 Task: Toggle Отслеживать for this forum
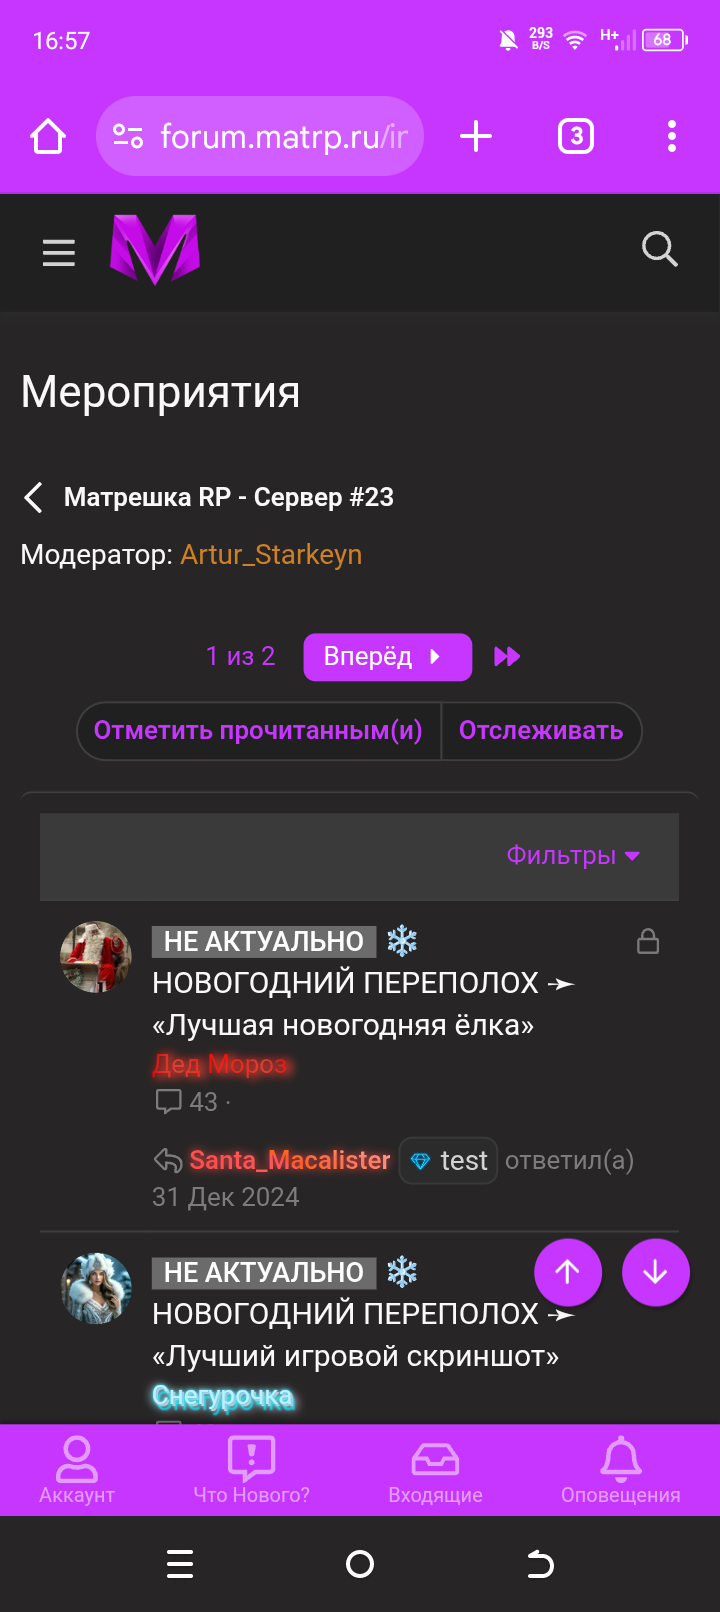[x=541, y=731]
